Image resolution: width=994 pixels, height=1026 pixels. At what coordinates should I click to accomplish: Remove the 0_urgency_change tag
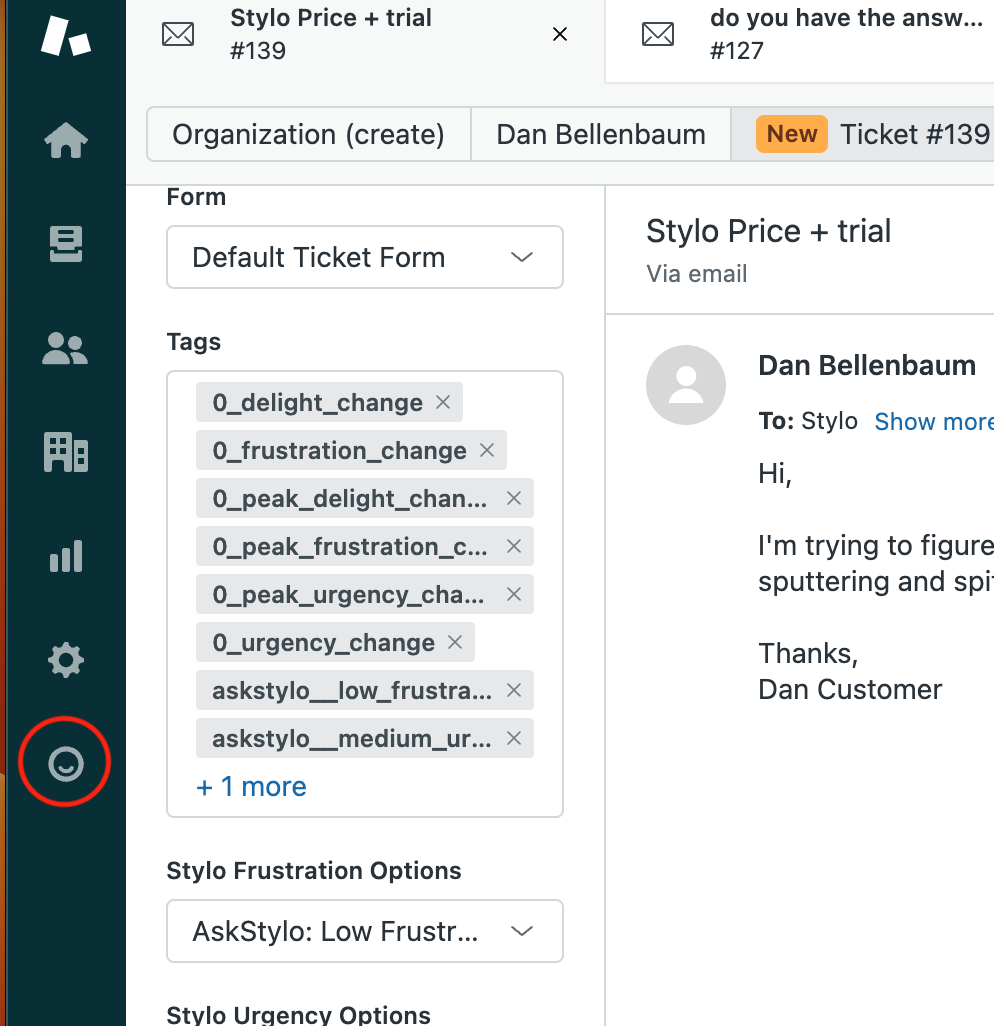(x=455, y=642)
